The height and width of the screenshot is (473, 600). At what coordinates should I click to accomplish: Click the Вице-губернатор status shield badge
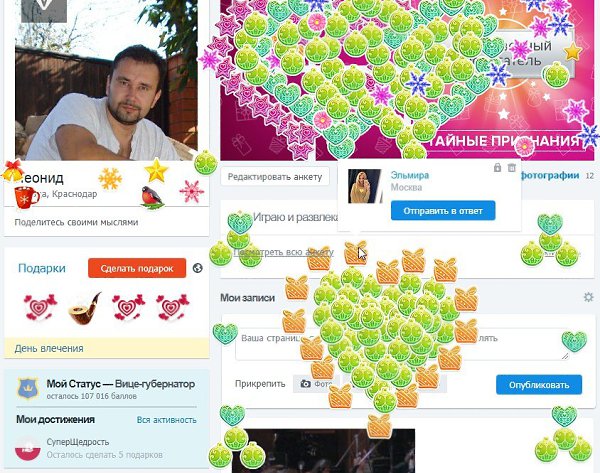[28, 388]
